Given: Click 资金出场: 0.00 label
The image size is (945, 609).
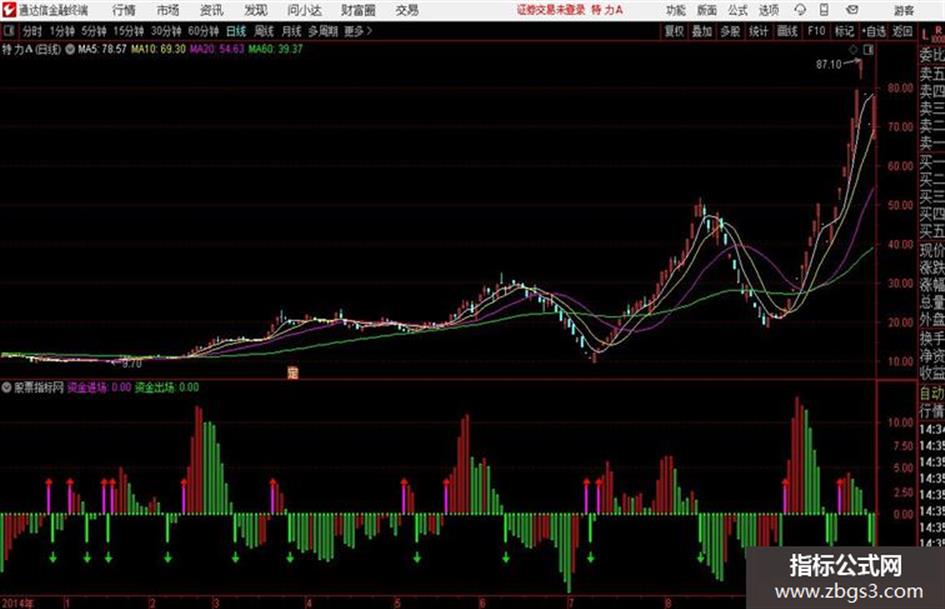Looking at the screenshot, I should 167,387.
